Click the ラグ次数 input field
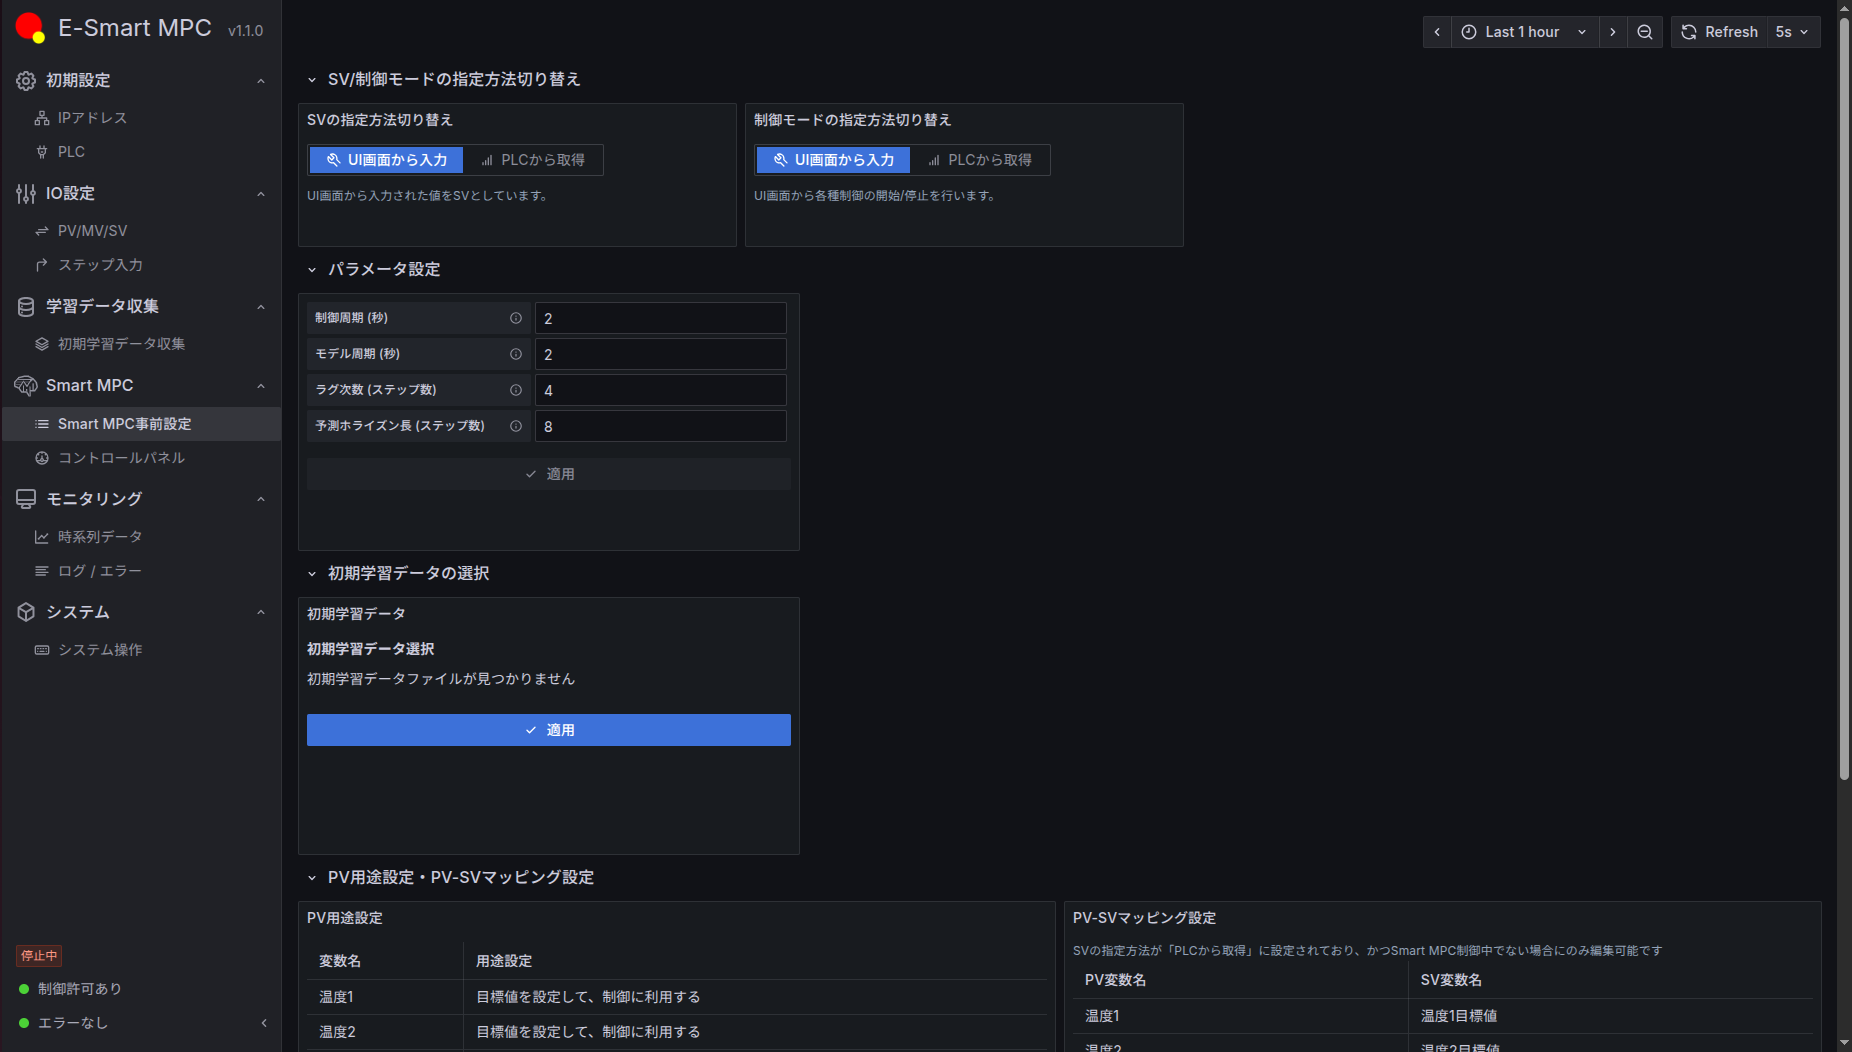This screenshot has height=1052, width=1852. [x=661, y=390]
